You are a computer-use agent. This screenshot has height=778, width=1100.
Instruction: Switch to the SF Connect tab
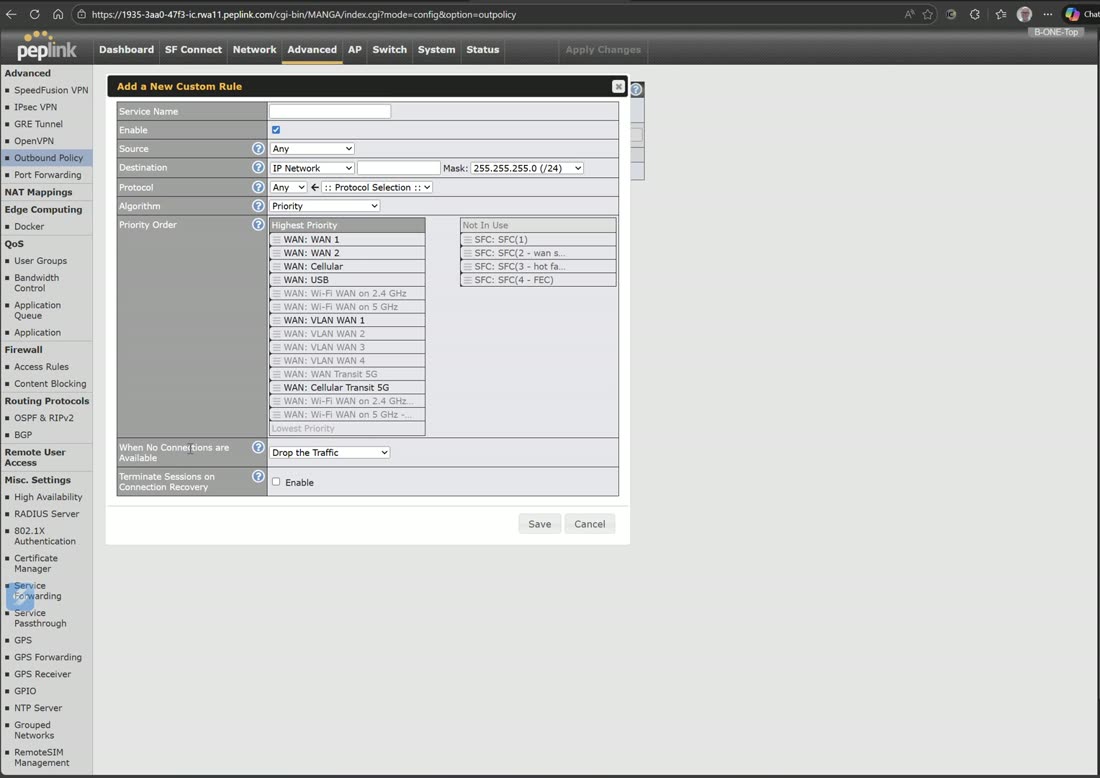tap(193, 50)
